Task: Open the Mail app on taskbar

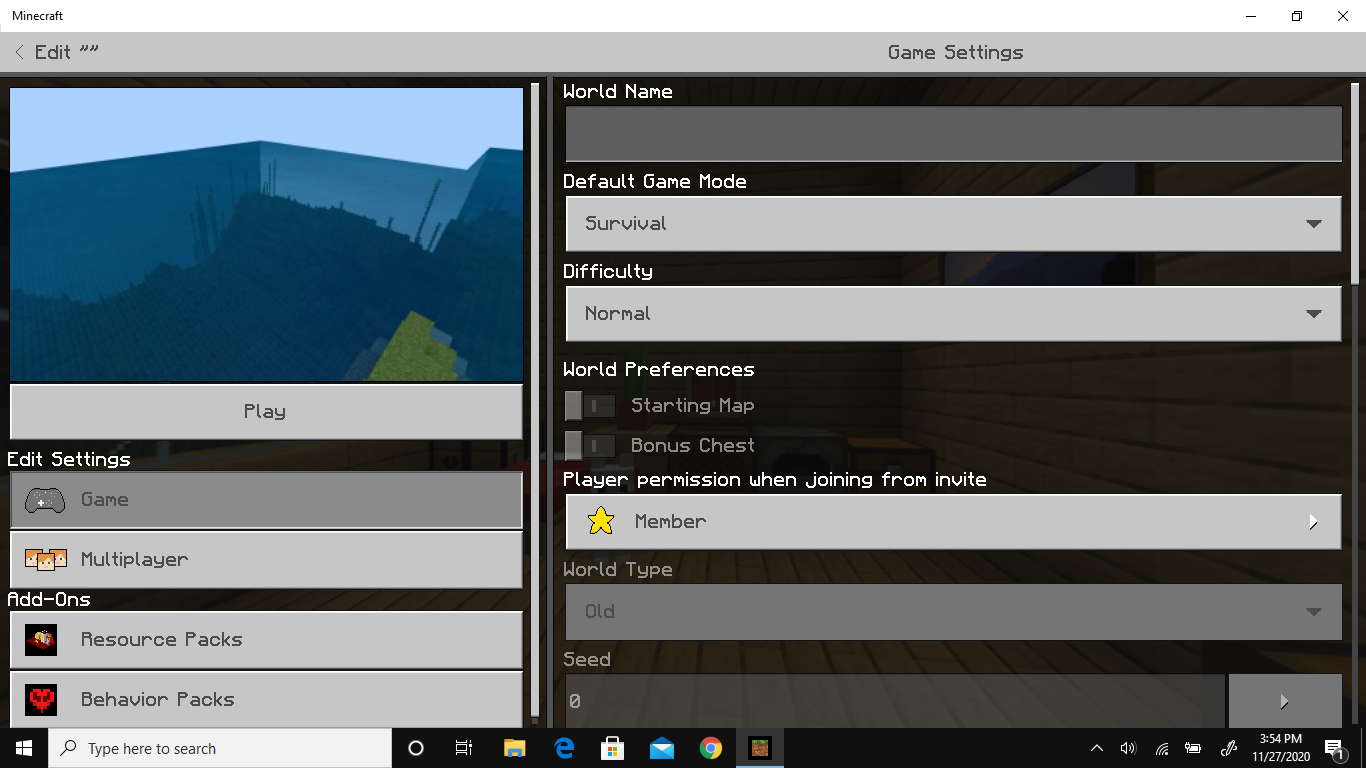Action: pos(661,748)
